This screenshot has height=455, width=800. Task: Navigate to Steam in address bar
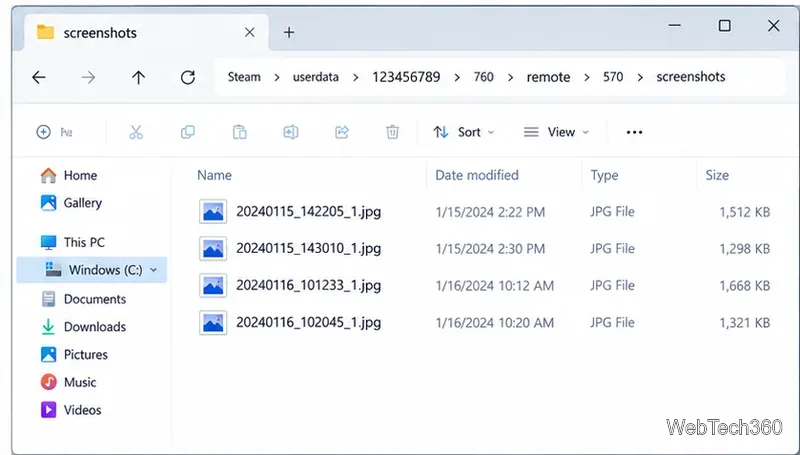pyautogui.click(x=244, y=77)
